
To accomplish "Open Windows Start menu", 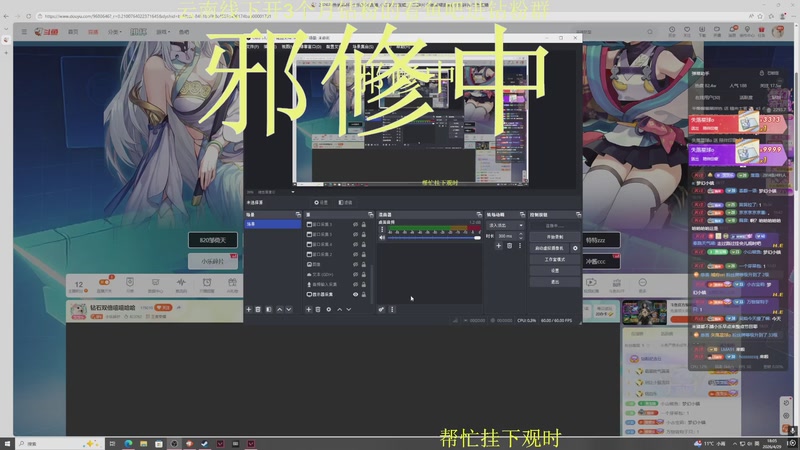I will pos(7,444).
